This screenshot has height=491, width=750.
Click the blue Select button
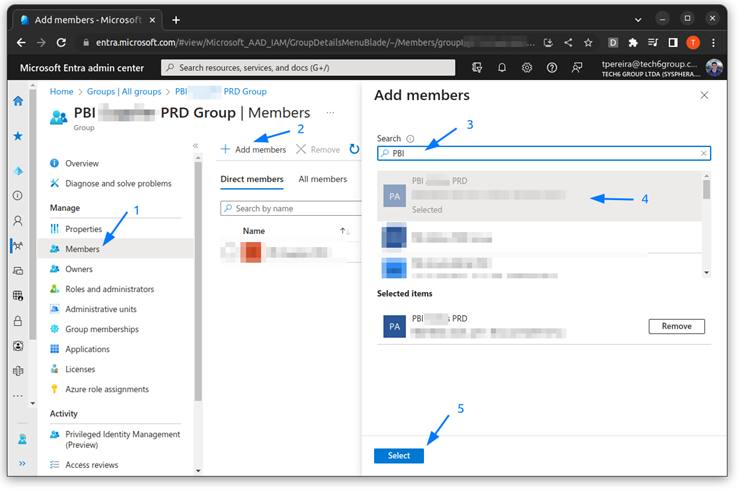click(x=399, y=455)
